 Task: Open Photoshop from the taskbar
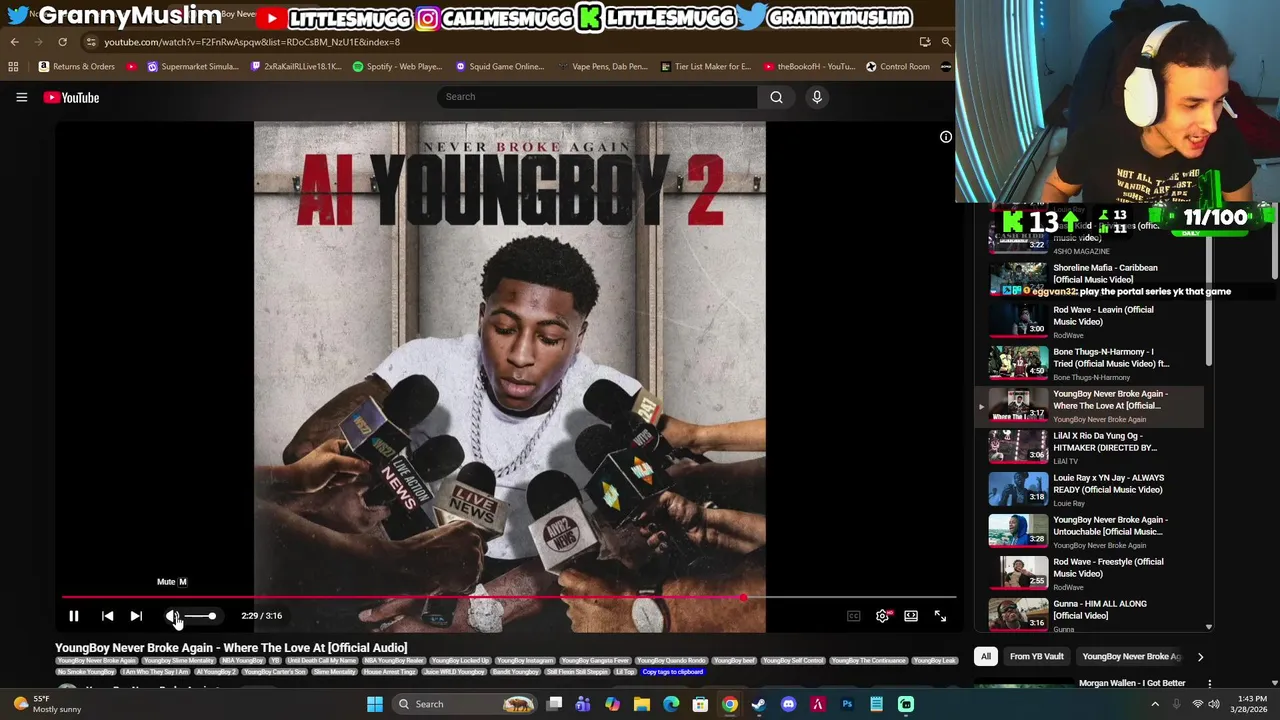click(847, 704)
